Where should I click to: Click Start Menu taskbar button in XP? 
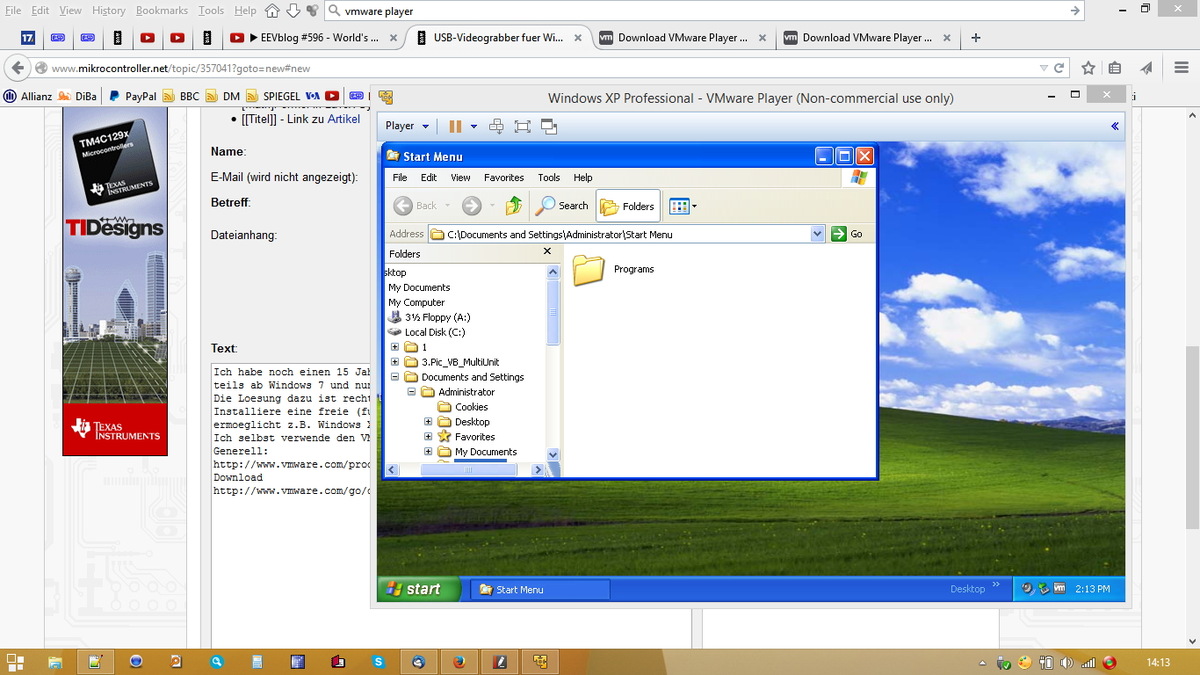(540, 590)
